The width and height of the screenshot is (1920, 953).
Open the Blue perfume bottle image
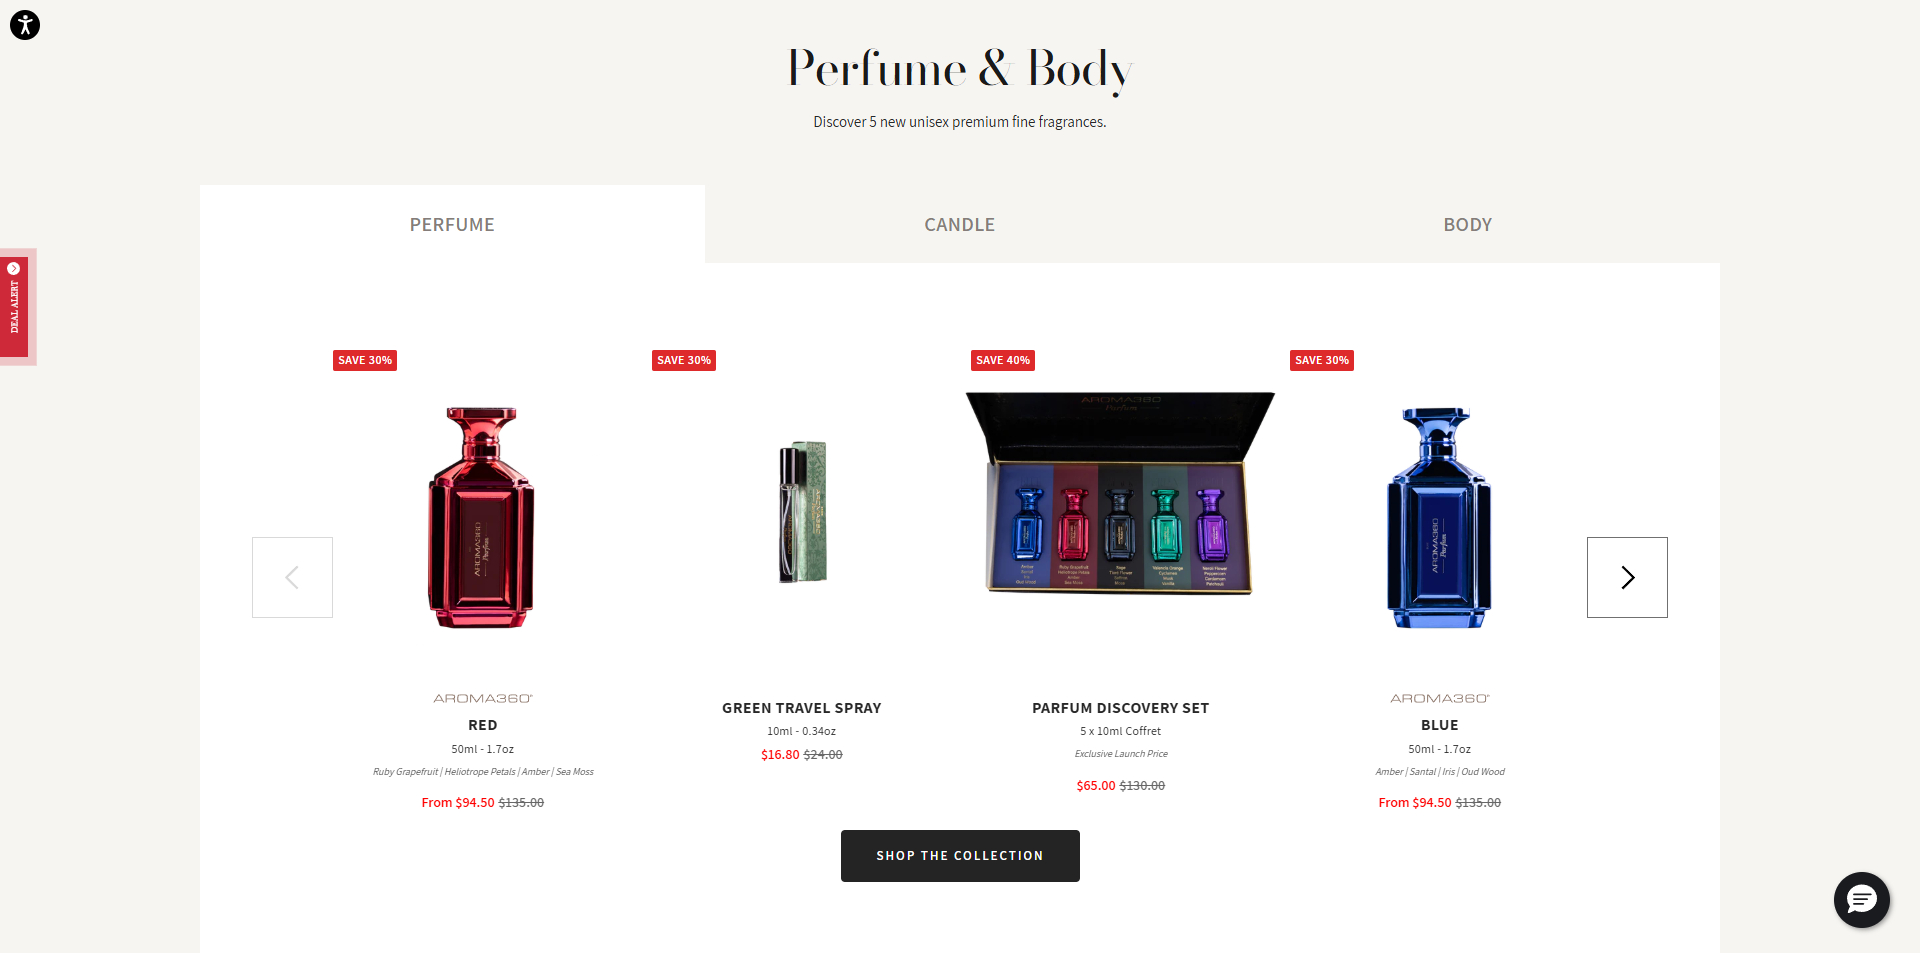click(1439, 517)
